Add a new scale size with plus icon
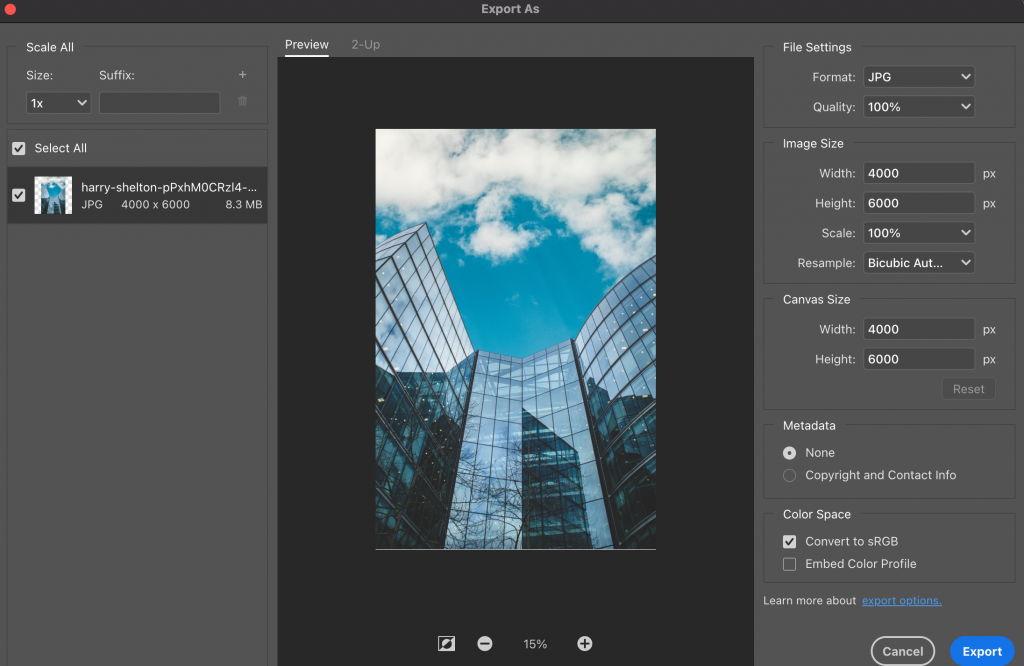Viewport: 1024px width, 666px height. (x=242, y=75)
